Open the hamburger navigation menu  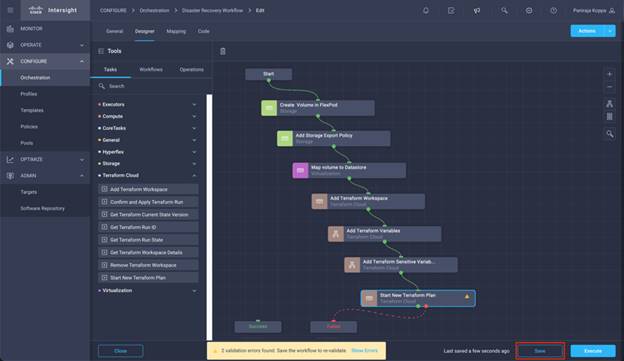click(10, 10)
